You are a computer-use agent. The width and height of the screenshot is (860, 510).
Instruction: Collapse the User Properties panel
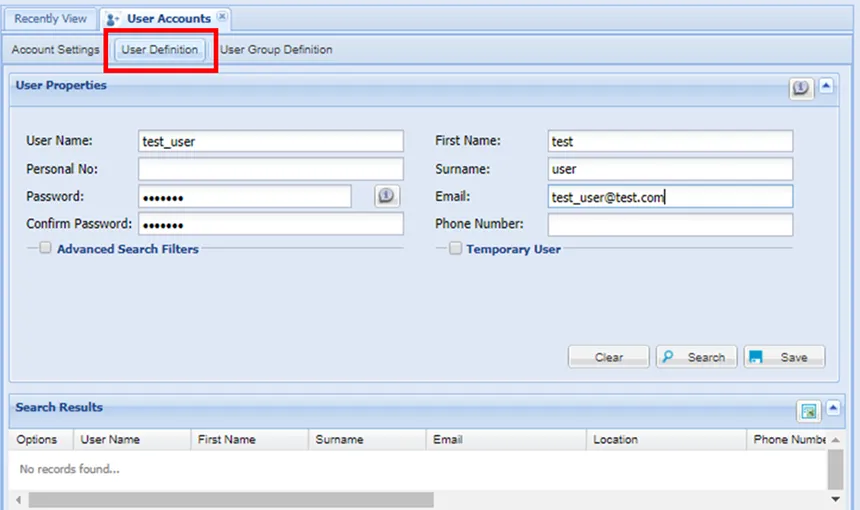click(826, 86)
